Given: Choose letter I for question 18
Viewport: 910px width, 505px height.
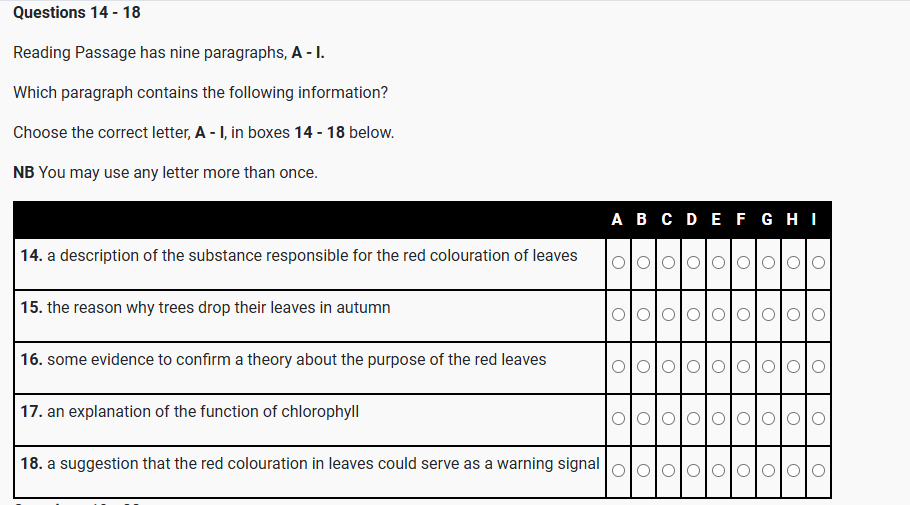Looking at the screenshot, I should [x=818, y=471].
